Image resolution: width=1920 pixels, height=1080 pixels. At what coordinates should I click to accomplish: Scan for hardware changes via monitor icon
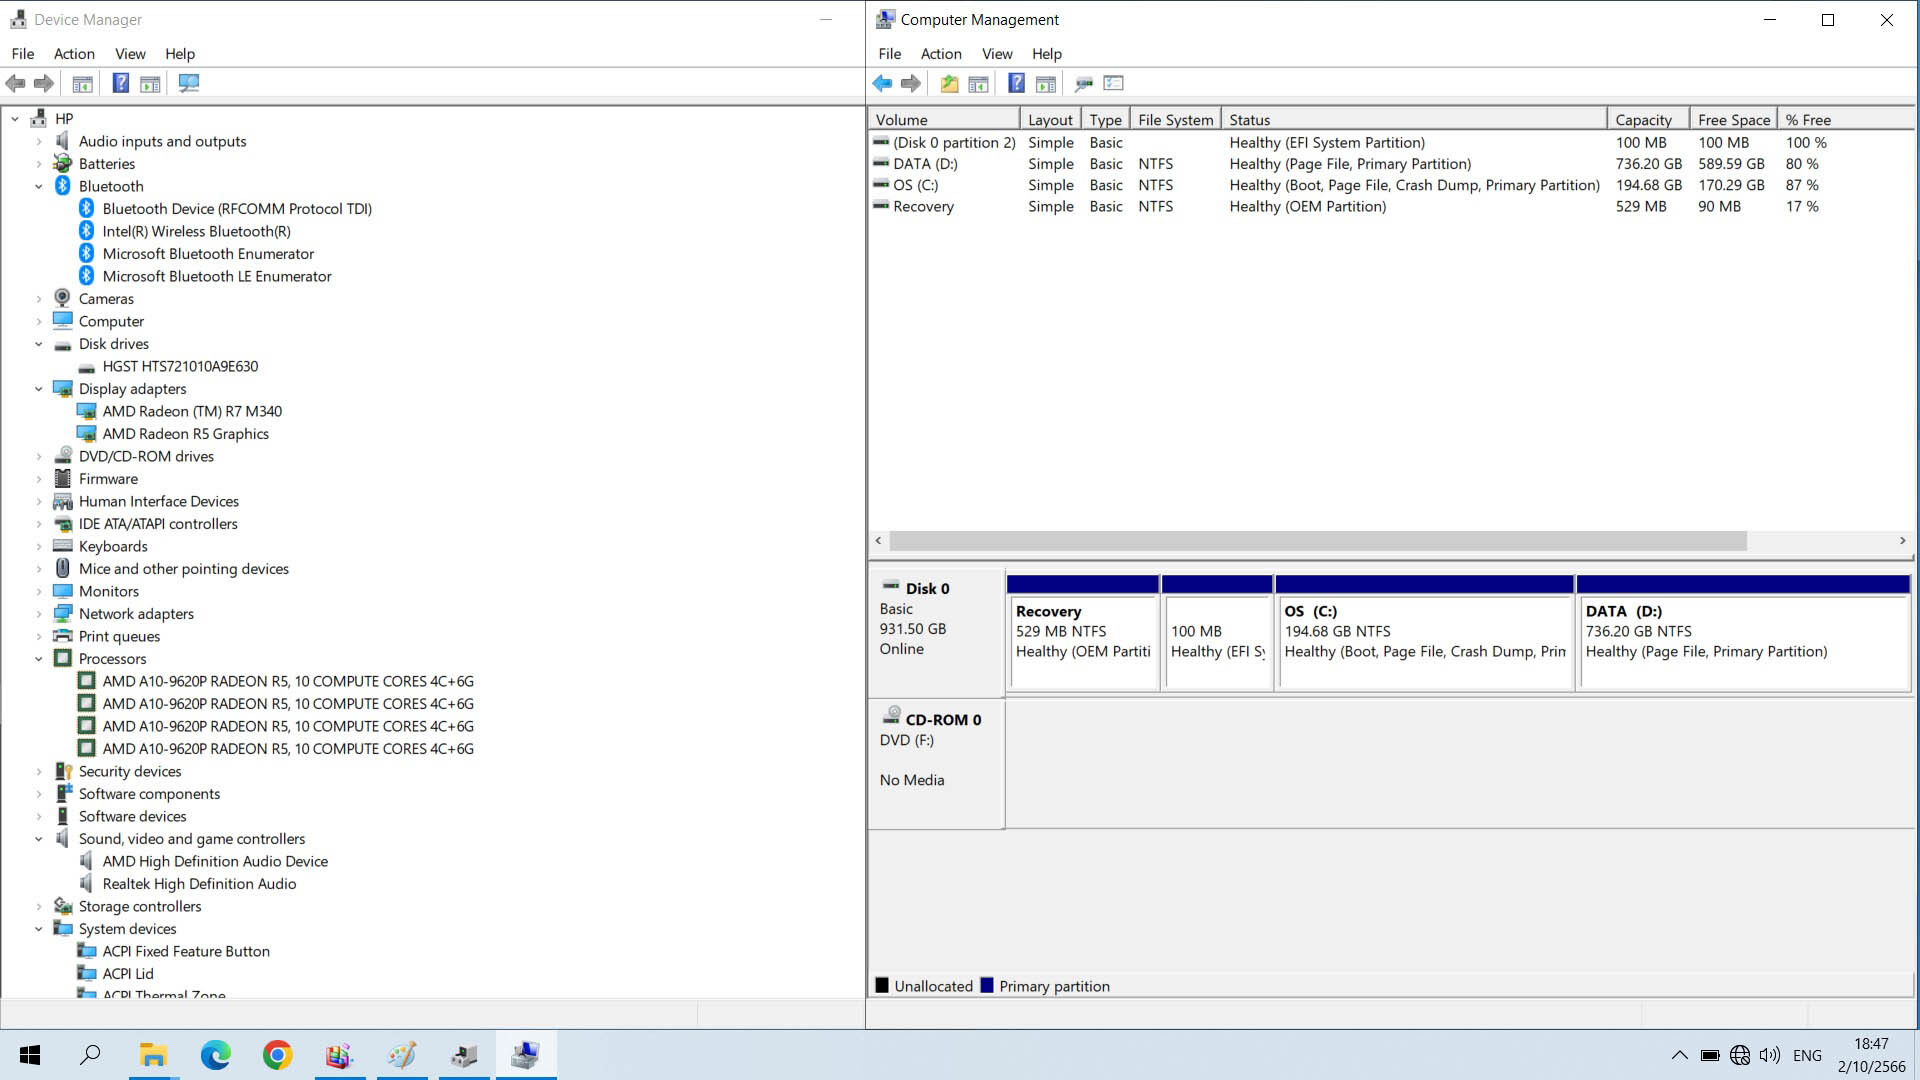189,84
